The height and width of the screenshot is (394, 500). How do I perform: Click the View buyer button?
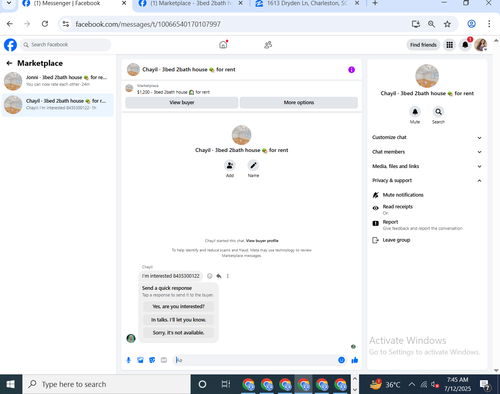pyautogui.click(x=182, y=102)
